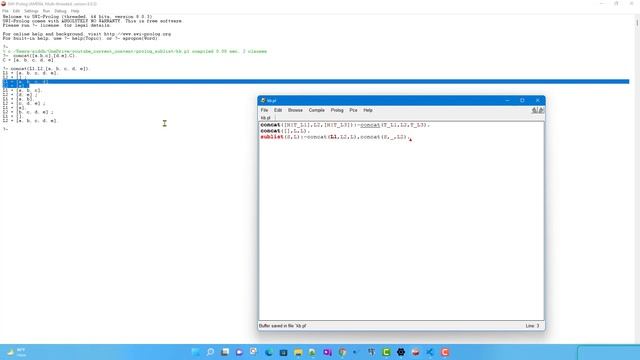Click the green kb.pl compiled message line
Viewport: 640px width, 360px height.
click(135, 51)
